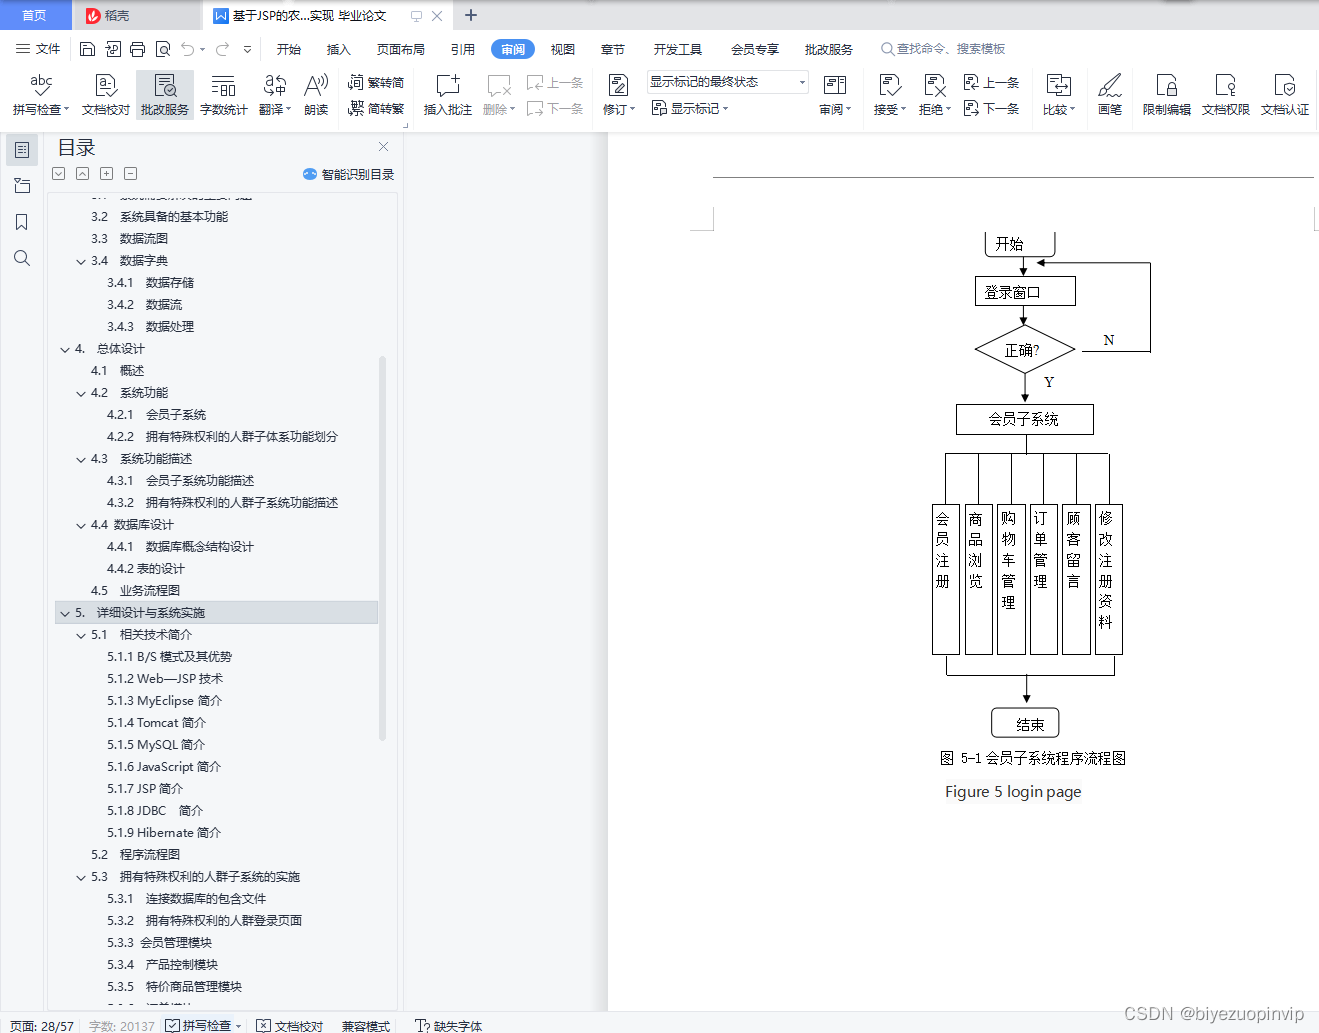Screen dimensions: 1319x1033
Task: Click 缺失字体 in the status bar
Action: [x=449, y=1026]
